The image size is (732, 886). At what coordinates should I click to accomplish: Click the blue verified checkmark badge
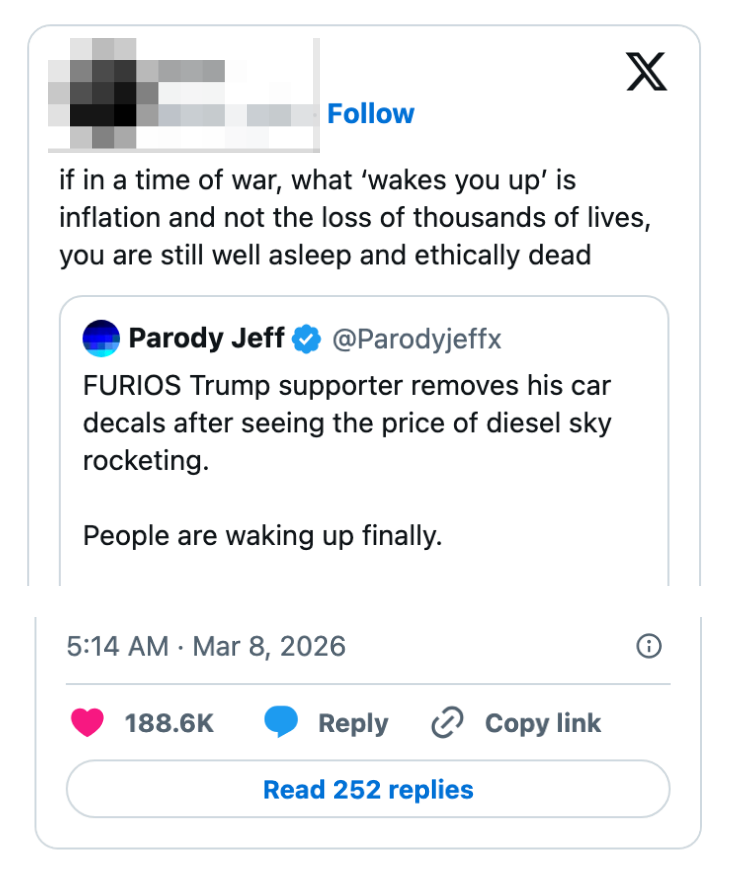[x=306, y=340]
